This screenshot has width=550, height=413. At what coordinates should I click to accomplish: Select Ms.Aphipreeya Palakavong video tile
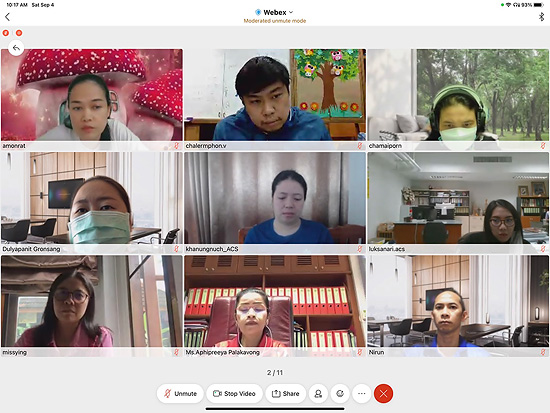click(275, 306)
